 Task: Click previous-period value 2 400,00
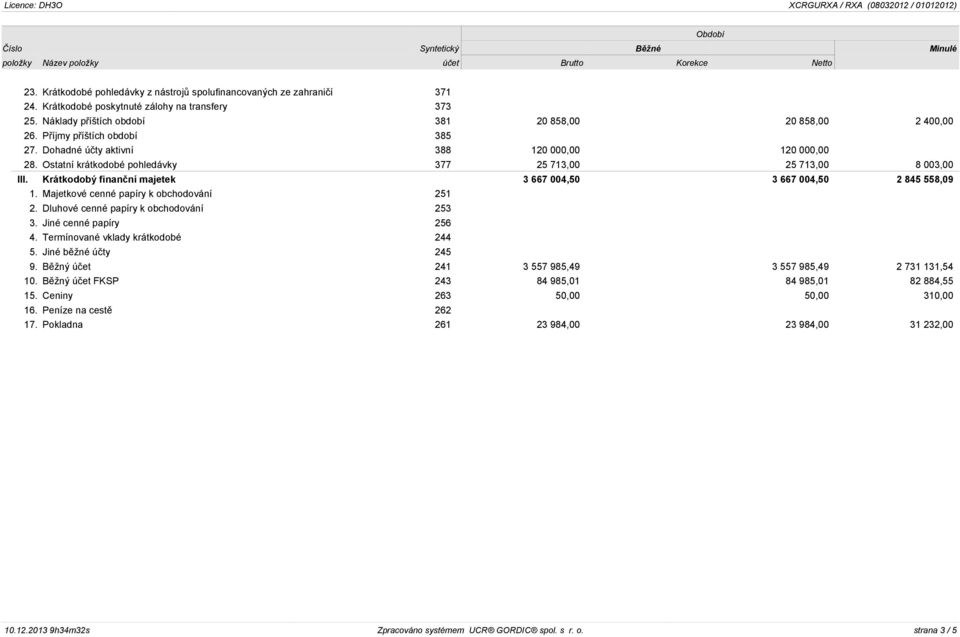pos(934,121)
